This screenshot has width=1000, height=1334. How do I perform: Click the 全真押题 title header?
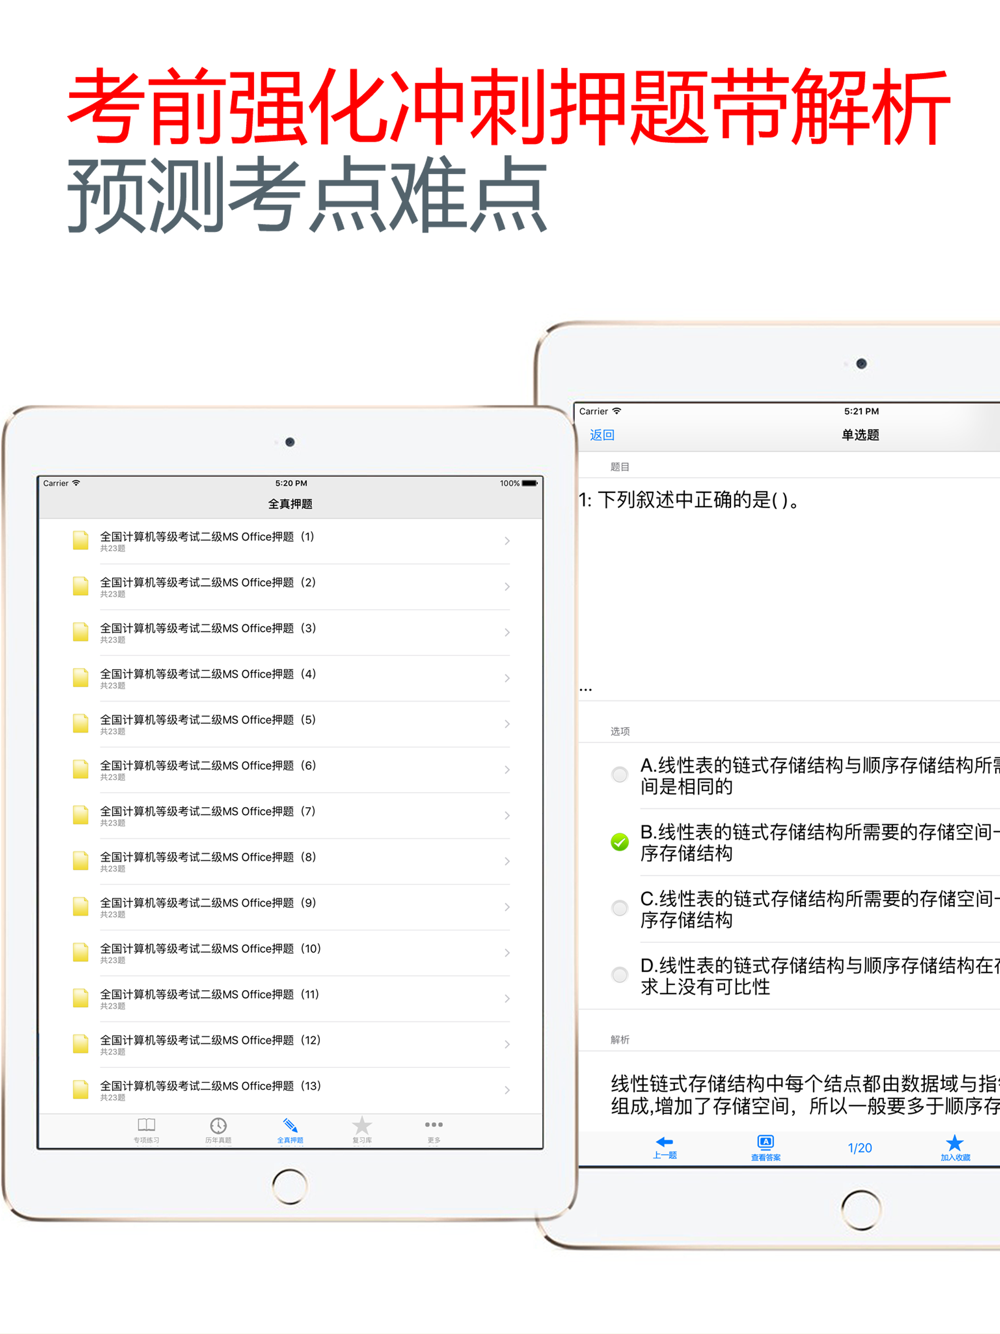pos(290,504)
